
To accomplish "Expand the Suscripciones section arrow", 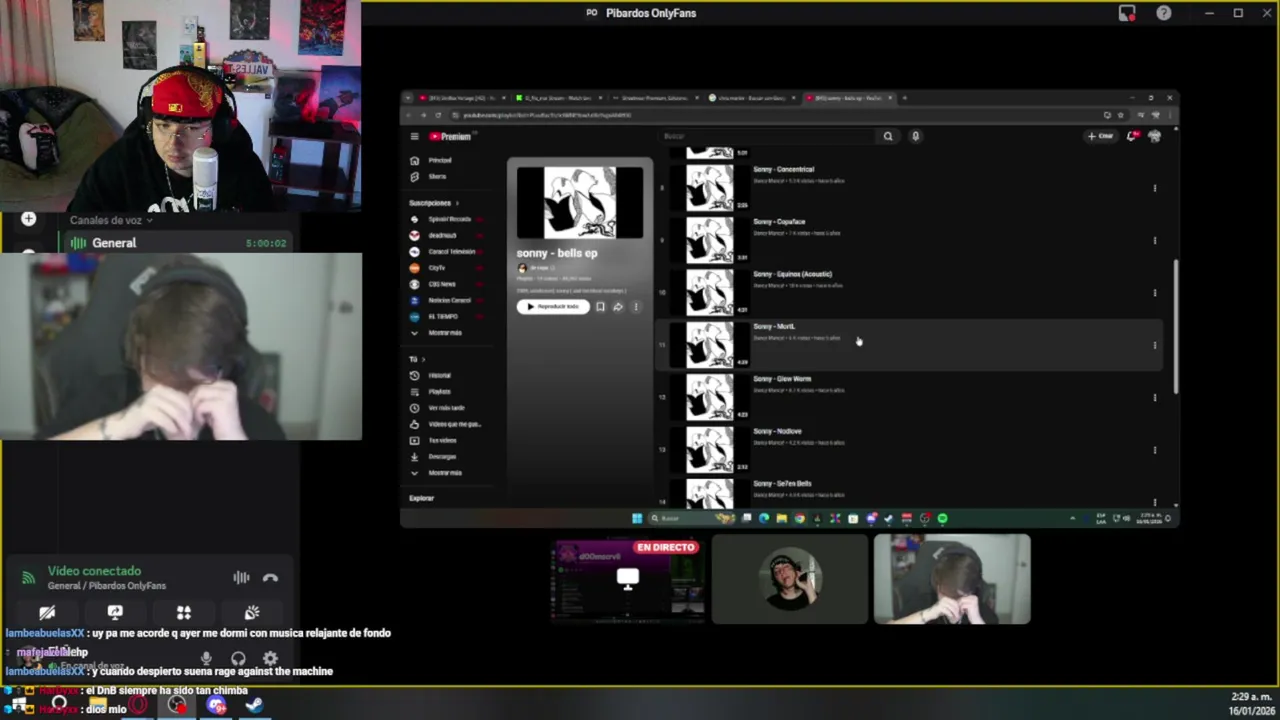I will click(x=457, y=203).
